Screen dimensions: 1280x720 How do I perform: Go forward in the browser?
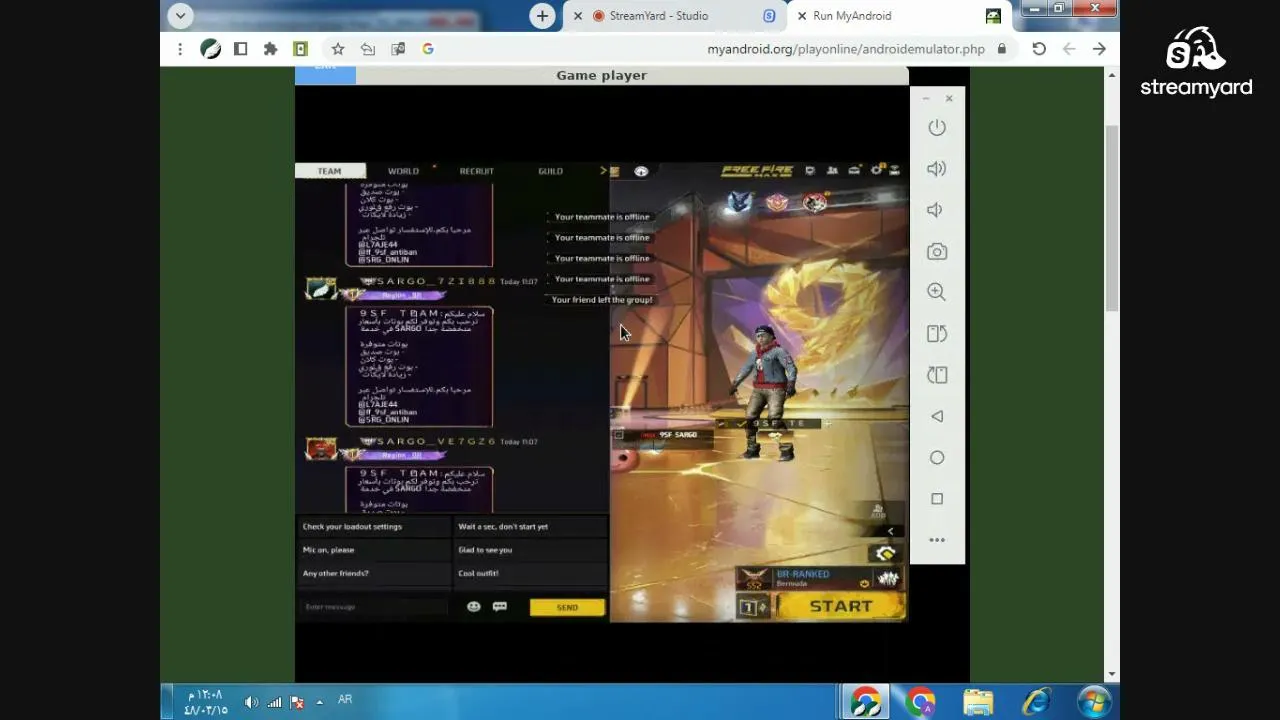click(1099, 49)
